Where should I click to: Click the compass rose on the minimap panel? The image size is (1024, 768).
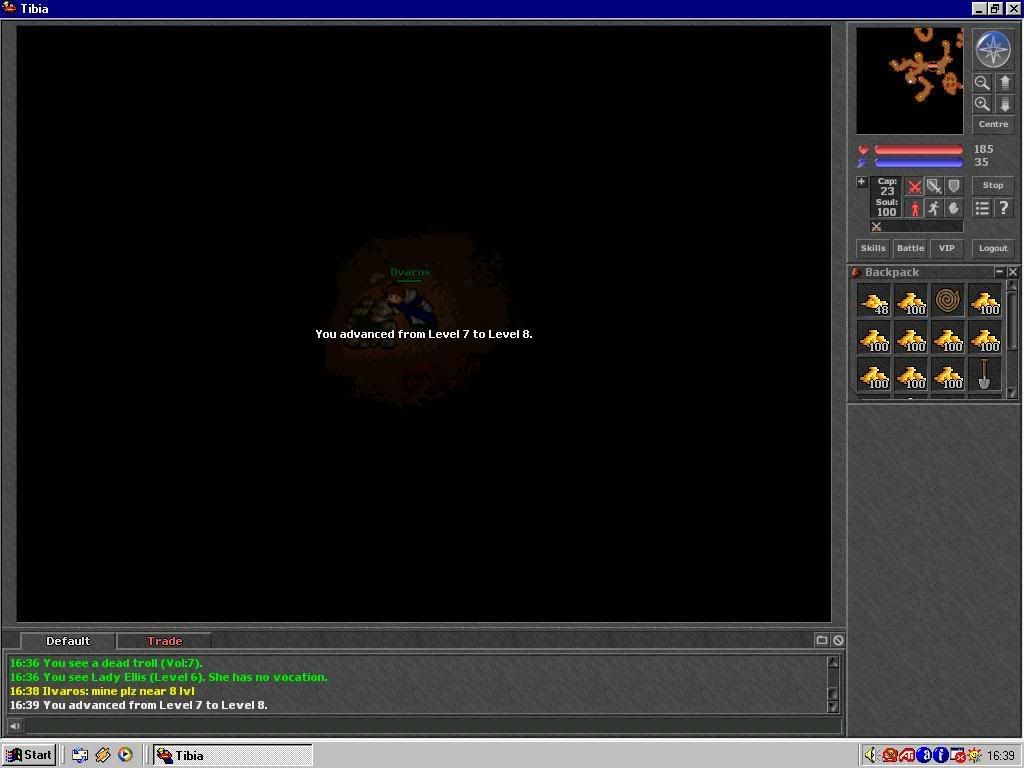[993, 49]
